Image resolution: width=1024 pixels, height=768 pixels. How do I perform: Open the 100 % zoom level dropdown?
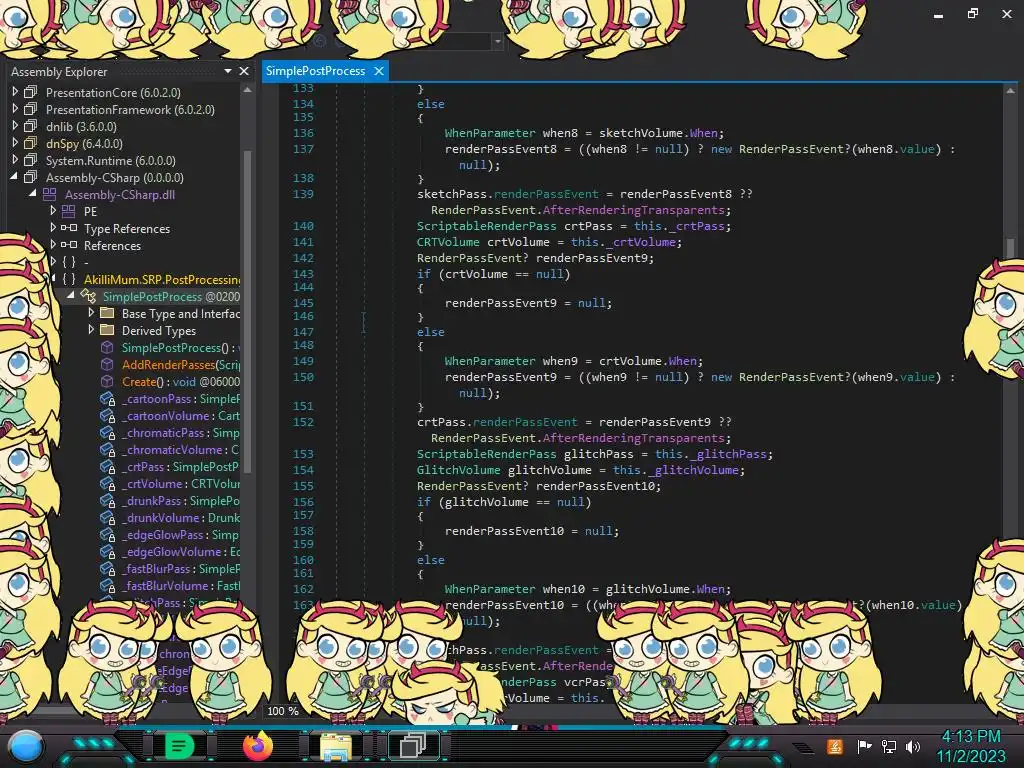(x=282, y=711)
